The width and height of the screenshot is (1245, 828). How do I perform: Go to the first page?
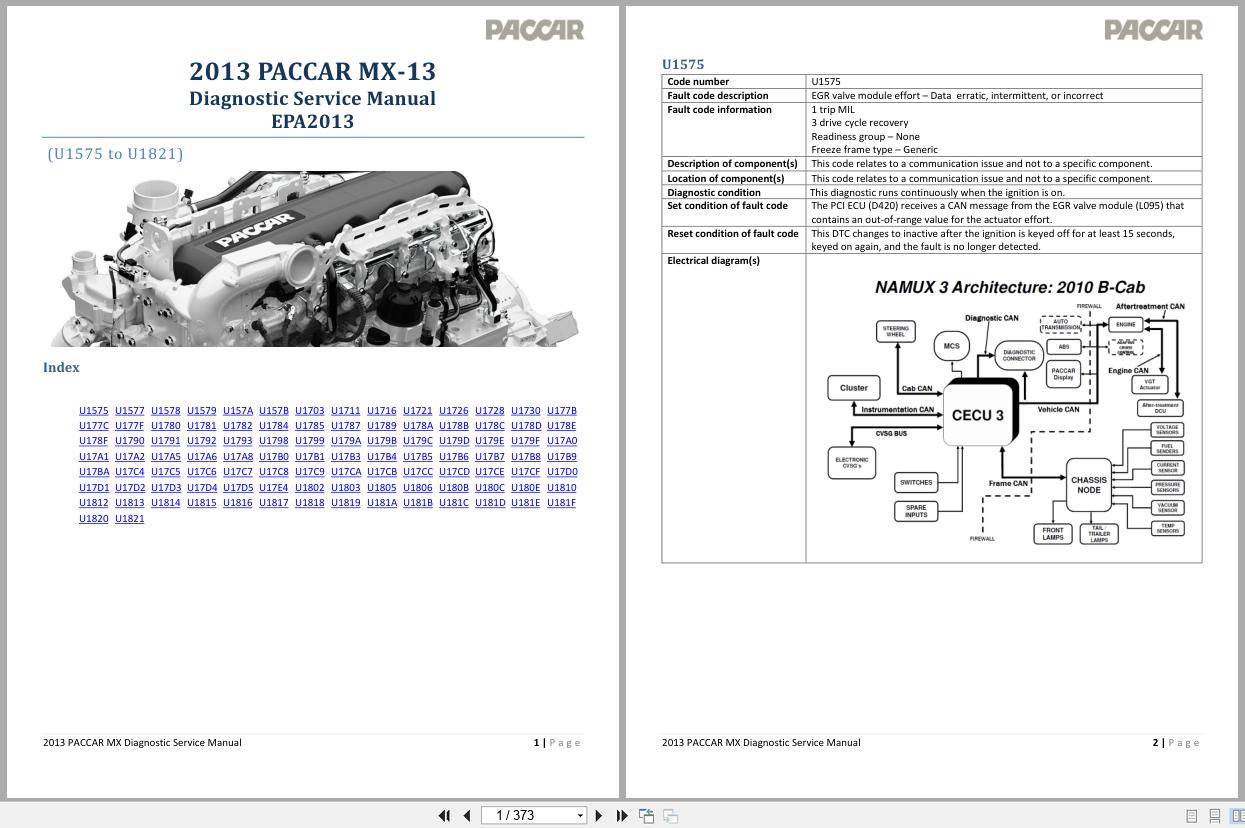(x=444, y=815)
